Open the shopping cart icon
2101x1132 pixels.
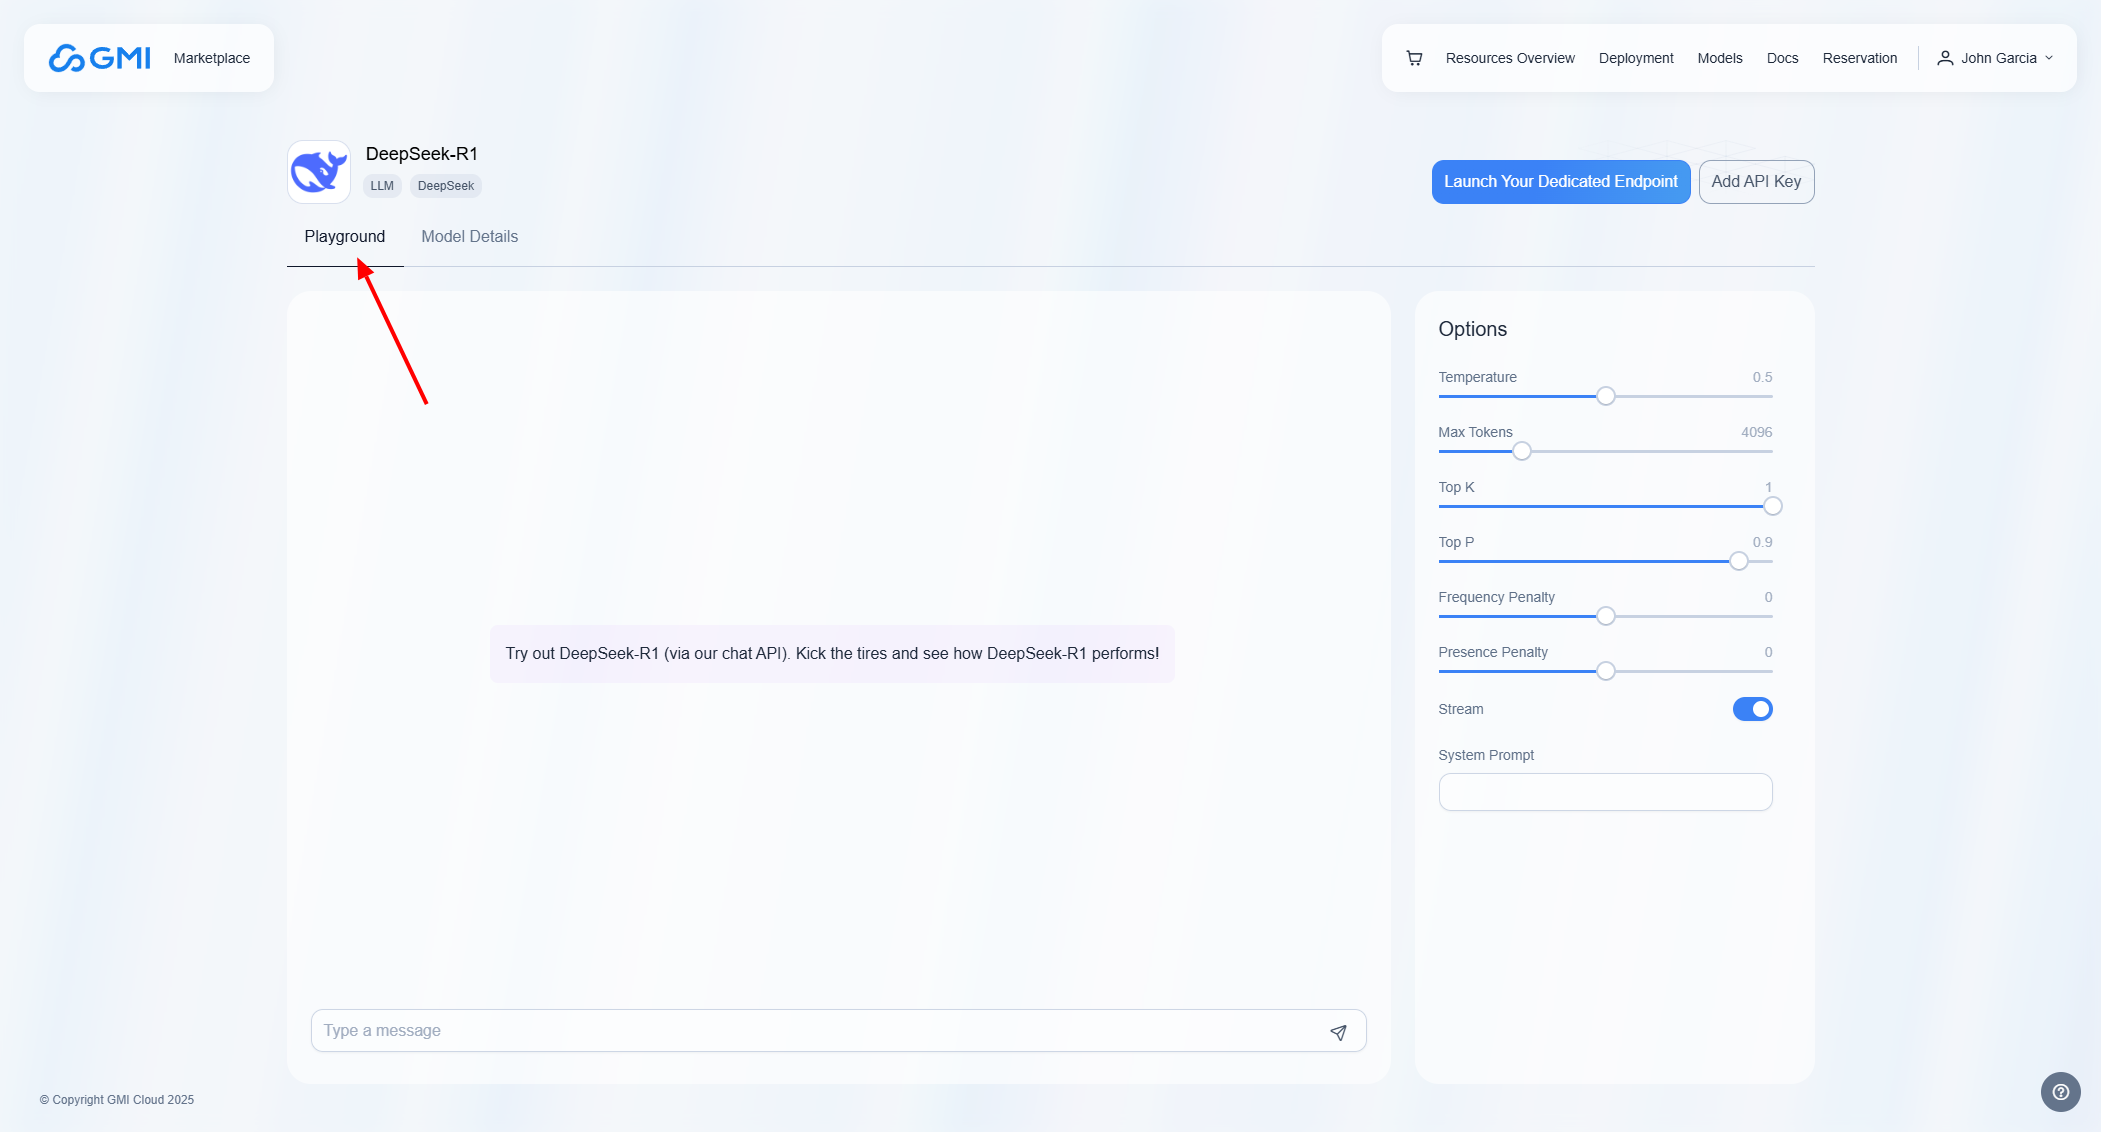click(1414, 58)
